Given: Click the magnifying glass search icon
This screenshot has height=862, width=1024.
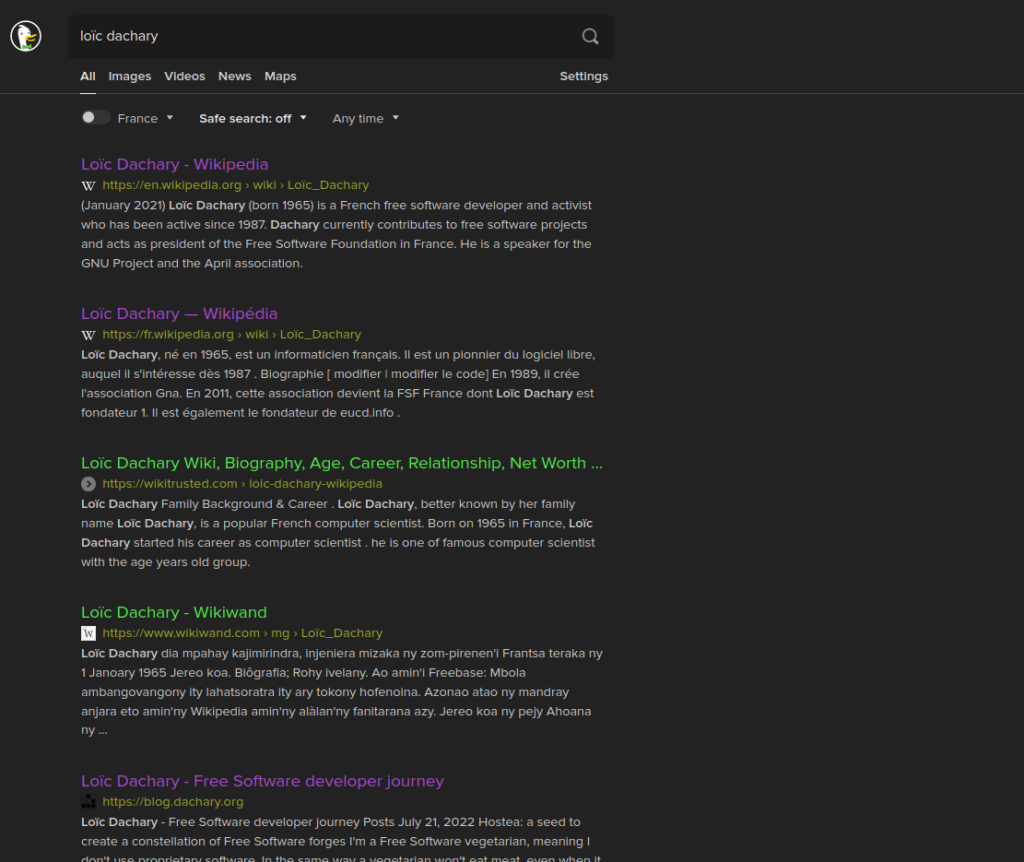Looking at the screenshot, I should pyautogui.click(x=590, y=37).
